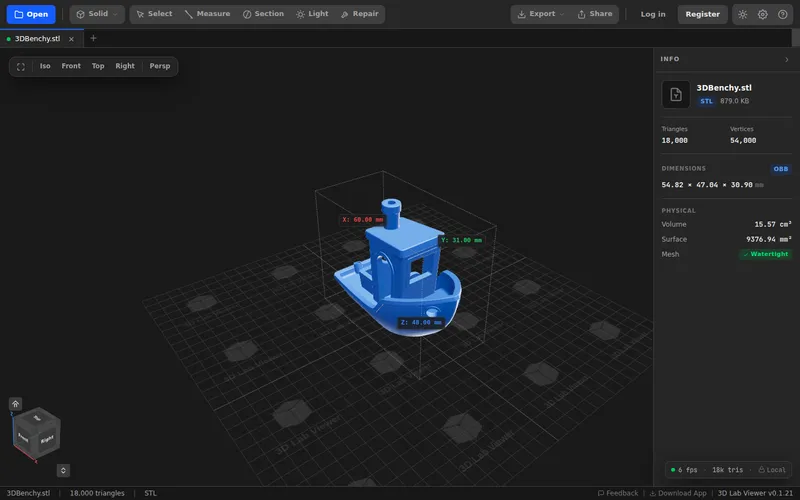Click the Register button
The width and height of the screenshot is (800, 500).
pos(703,14)
